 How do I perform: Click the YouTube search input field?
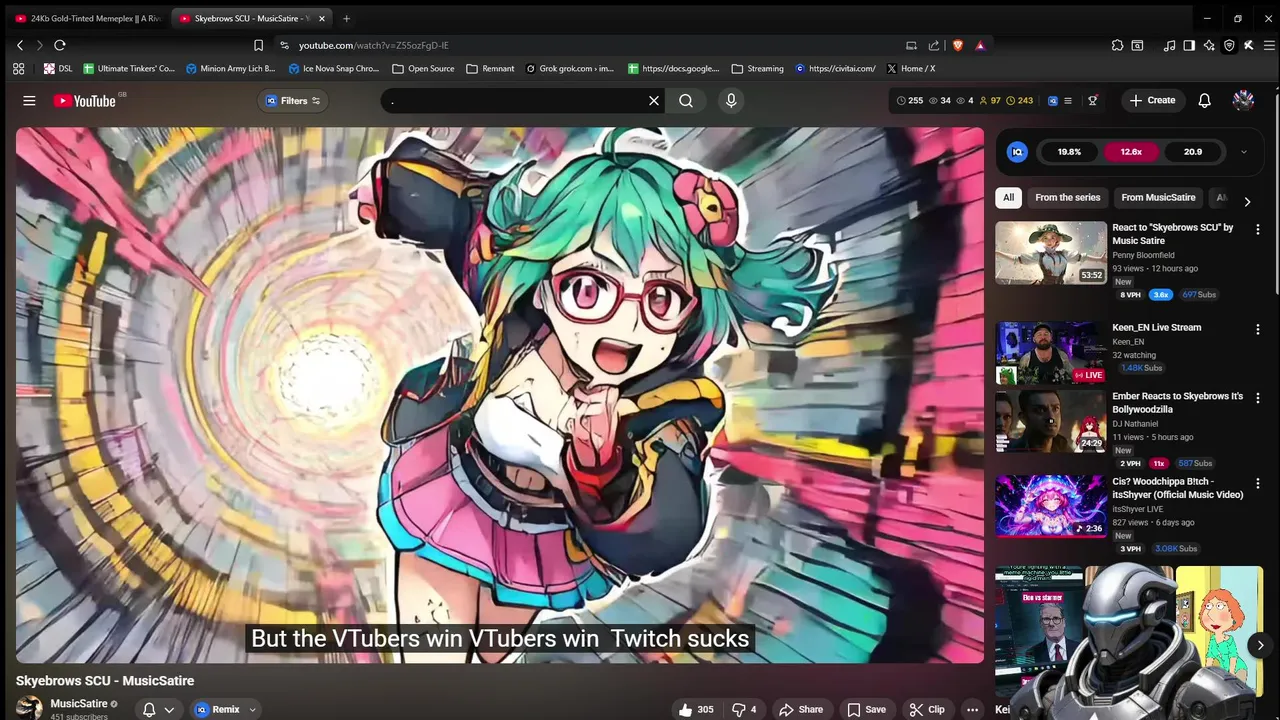click(515, 100)
